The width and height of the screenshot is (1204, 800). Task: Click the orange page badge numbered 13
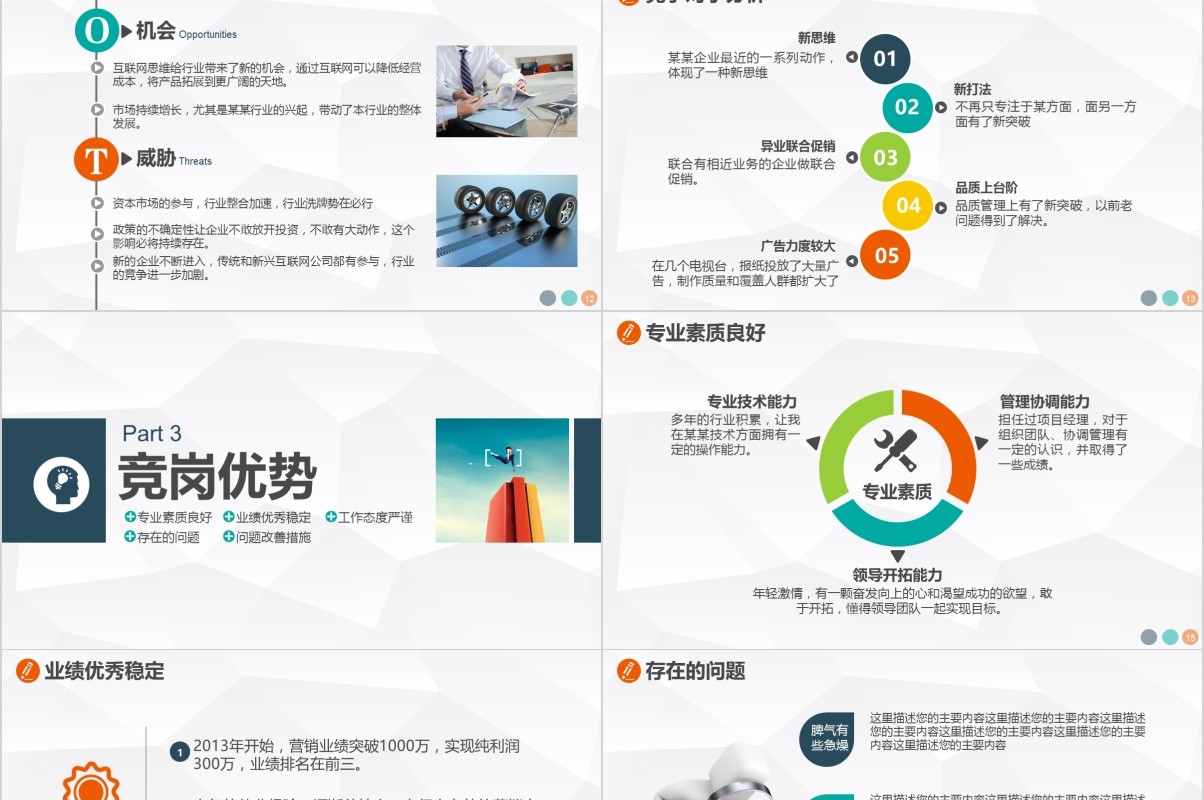pyautogui.click(x=1190, y=298)
